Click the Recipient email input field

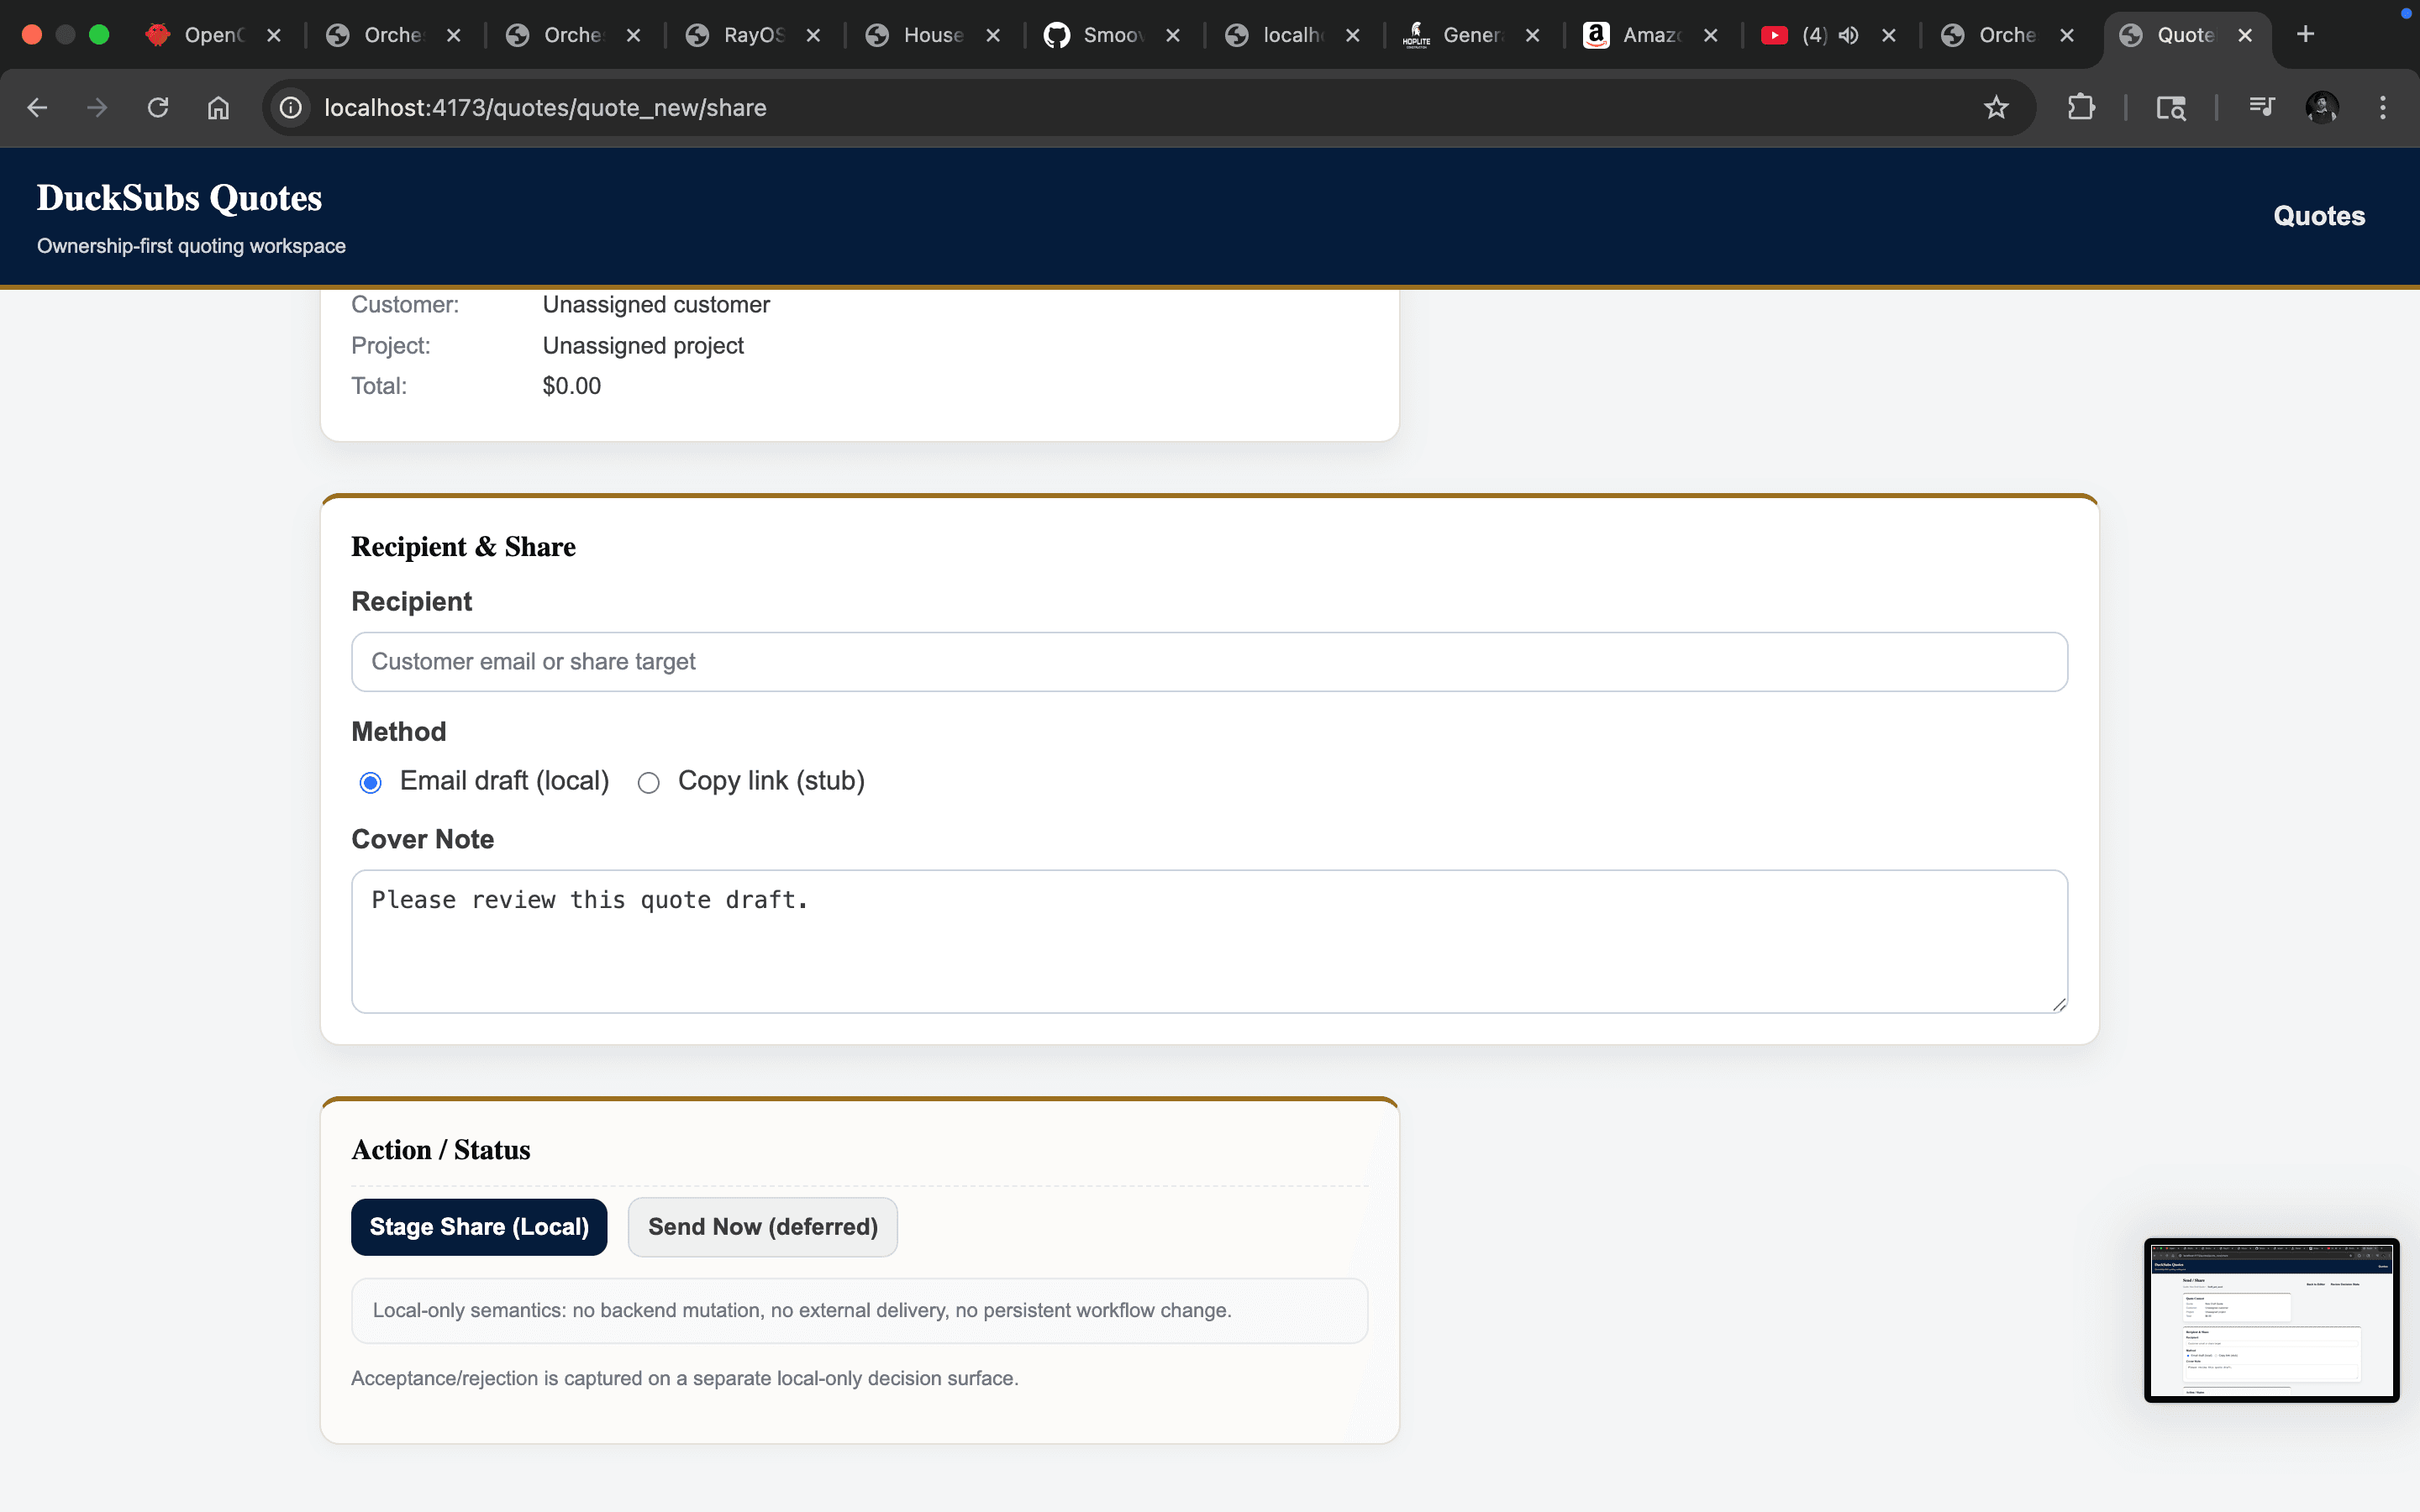(1209, 662)
